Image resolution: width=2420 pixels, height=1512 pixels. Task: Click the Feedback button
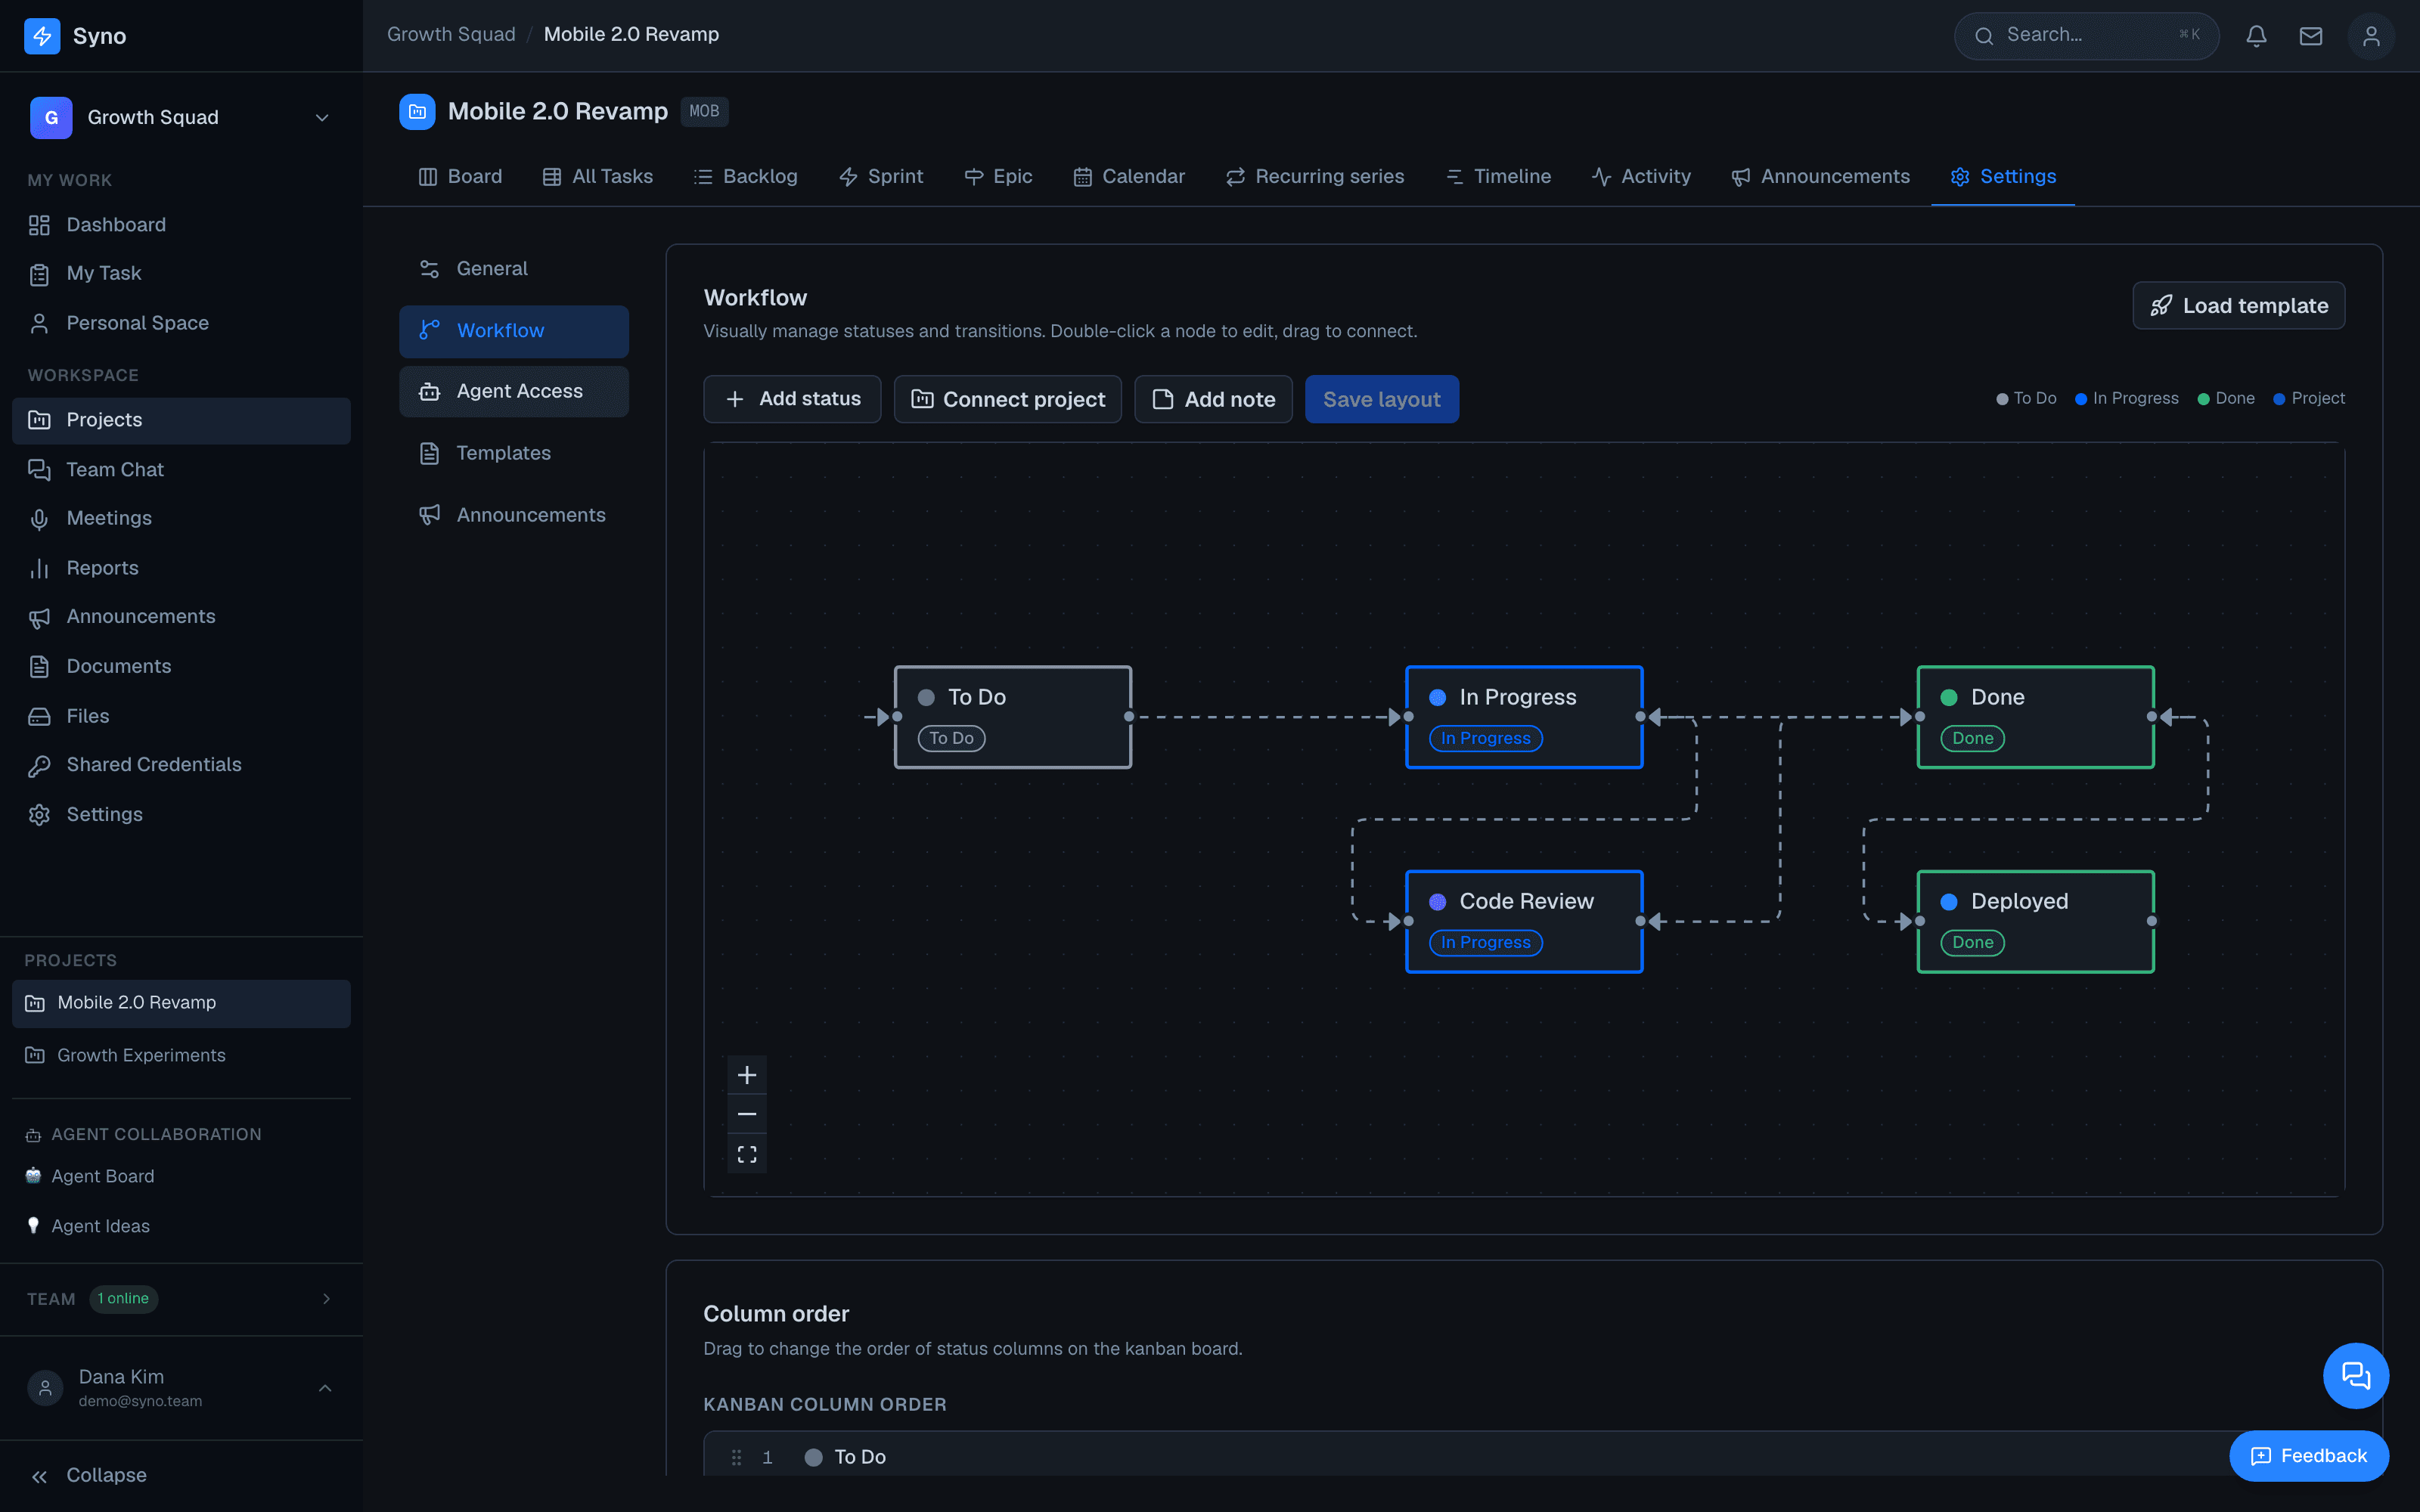(x=2309, y=1456)
